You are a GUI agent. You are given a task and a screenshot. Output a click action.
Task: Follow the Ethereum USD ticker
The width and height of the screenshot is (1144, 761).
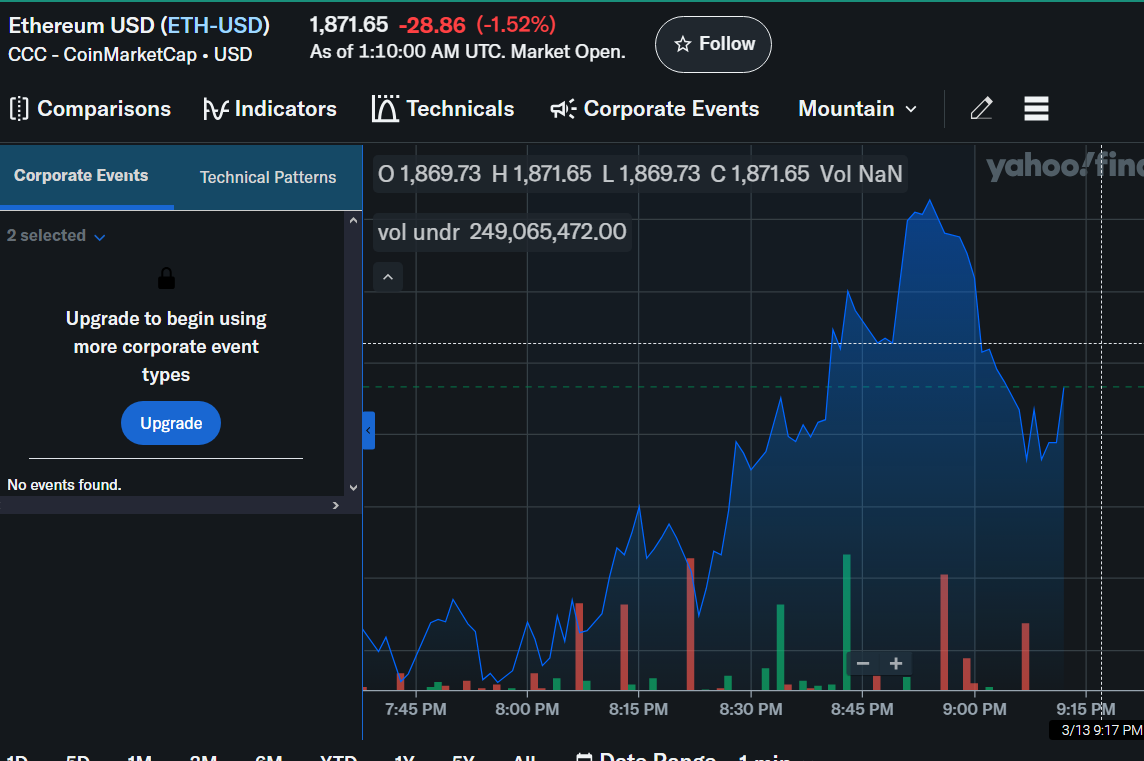(x=713, y=44)
